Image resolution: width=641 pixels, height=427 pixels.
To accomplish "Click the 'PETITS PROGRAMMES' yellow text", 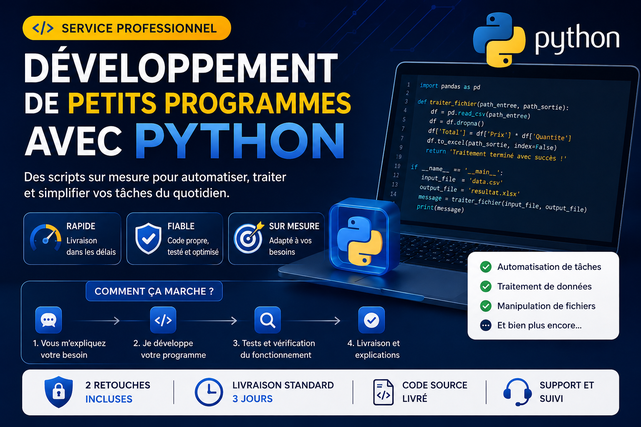I will pyautogui.click(x=209, y=103).
